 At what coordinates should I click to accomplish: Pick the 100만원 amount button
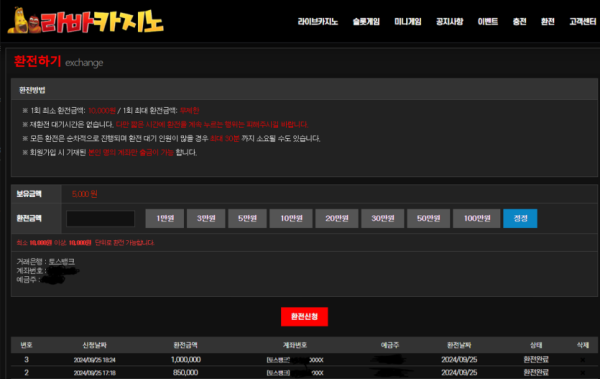477,218
